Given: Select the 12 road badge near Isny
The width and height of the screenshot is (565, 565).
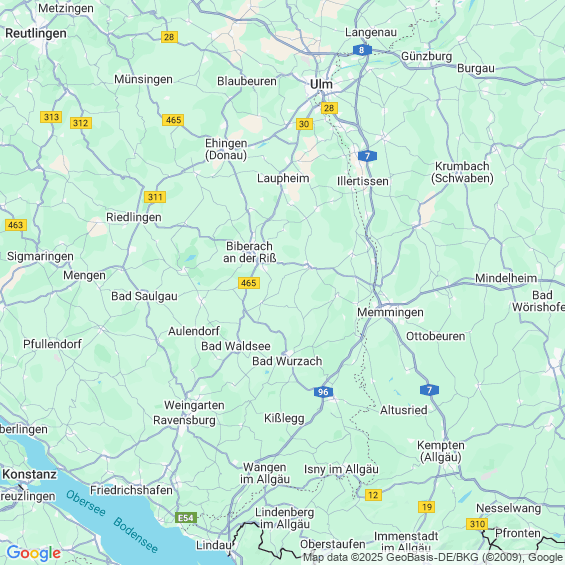Looking at the screenshot, I should [373, 495].
